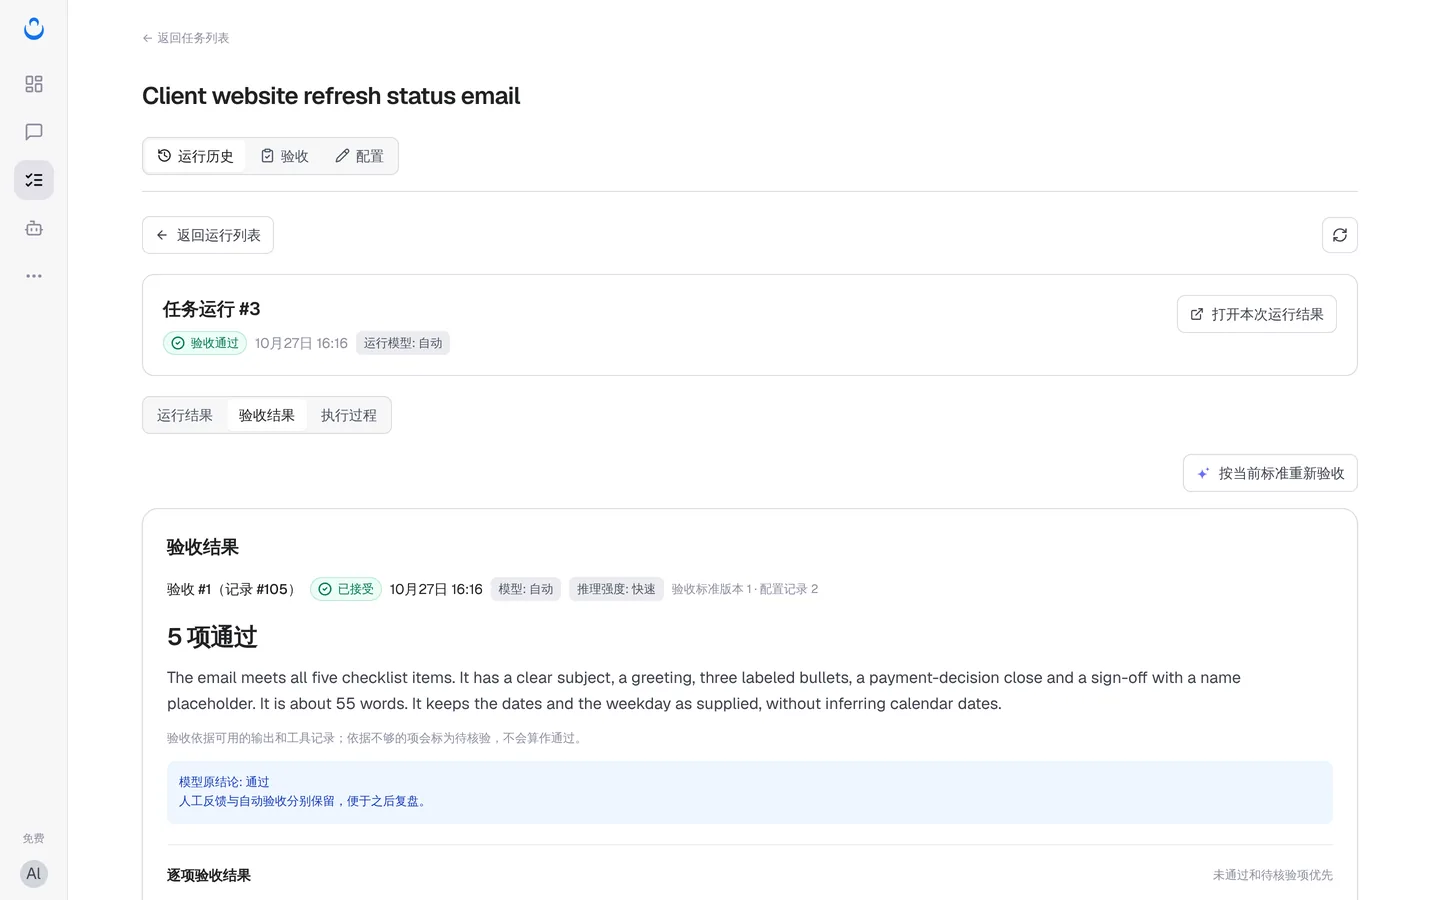
Task: Click the refresh icon button
Action: tap(1340, 235)
